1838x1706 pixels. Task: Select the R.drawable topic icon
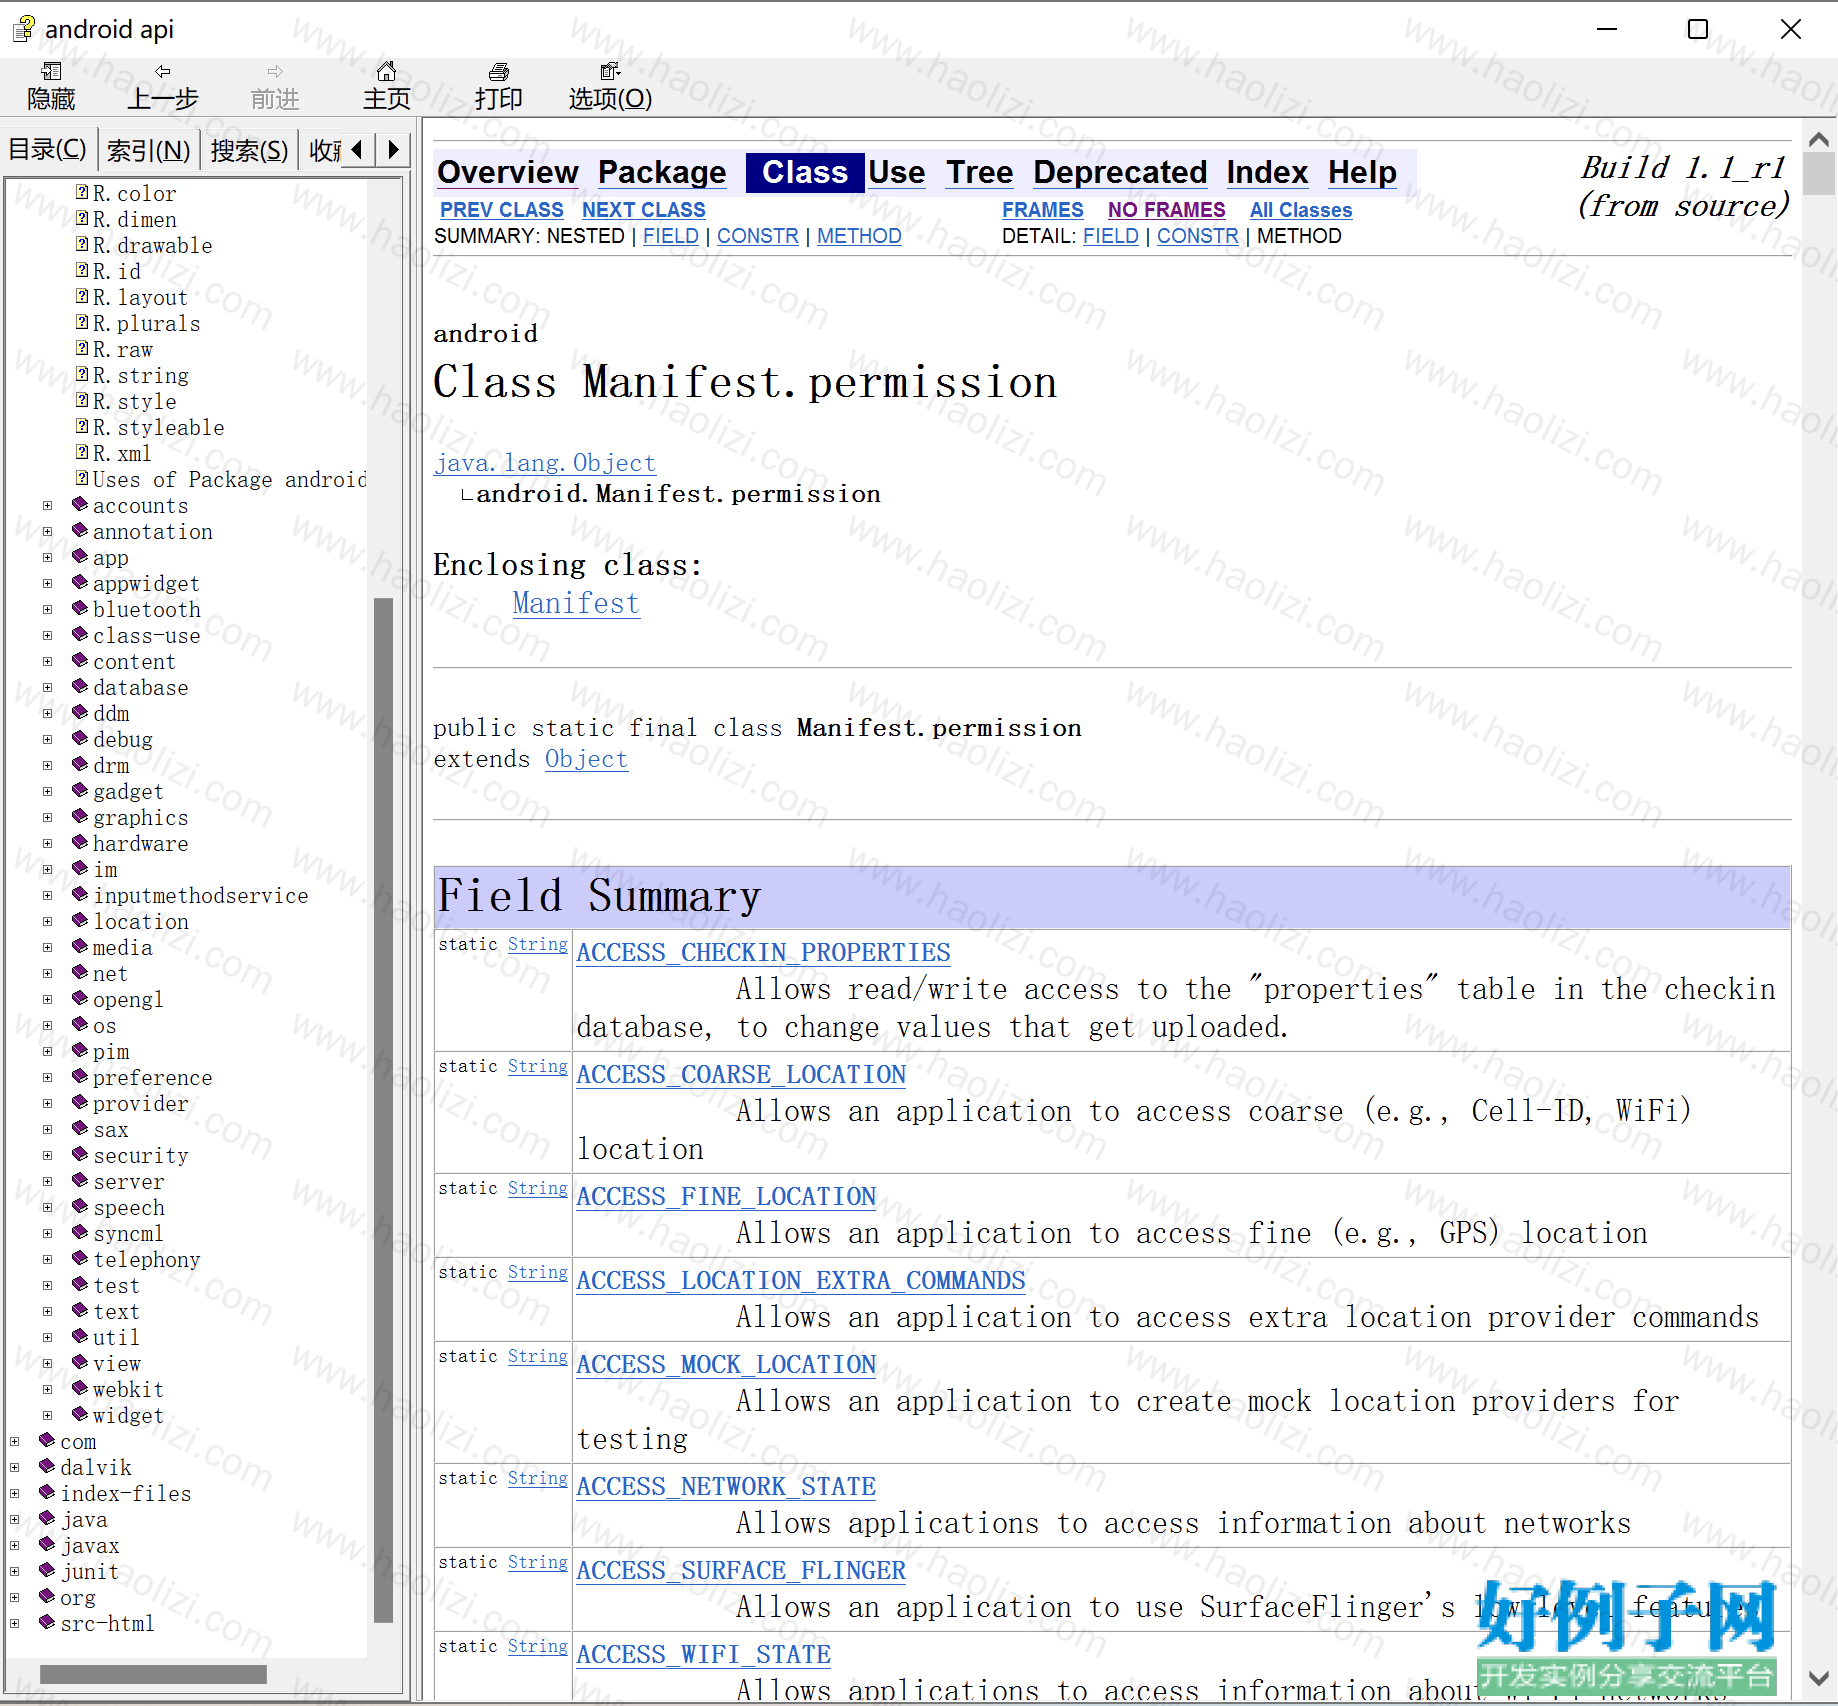point(82,244)
